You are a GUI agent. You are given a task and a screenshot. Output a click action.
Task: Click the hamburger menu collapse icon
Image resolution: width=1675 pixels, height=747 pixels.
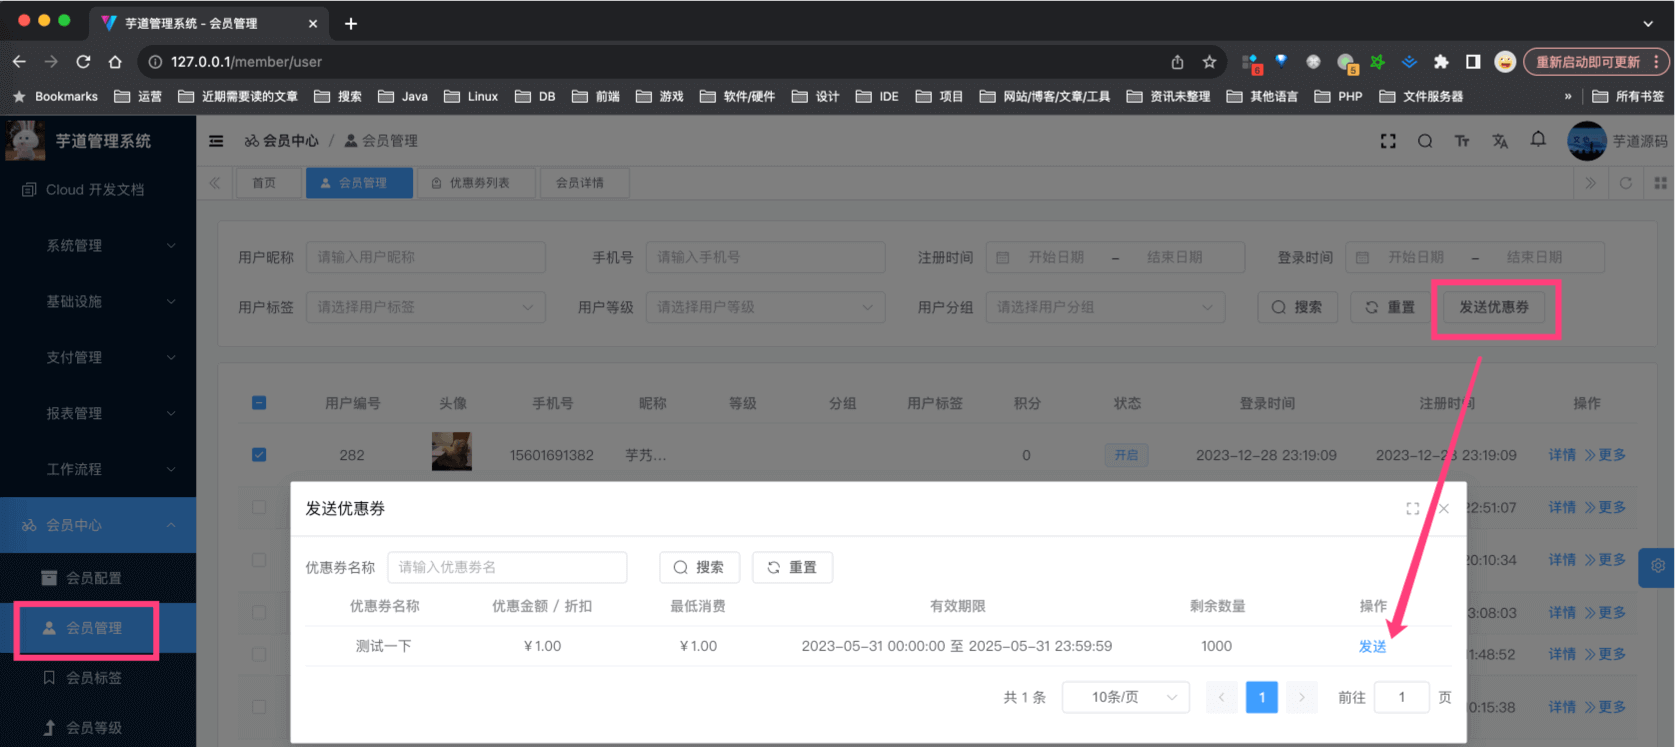[216, 141]
